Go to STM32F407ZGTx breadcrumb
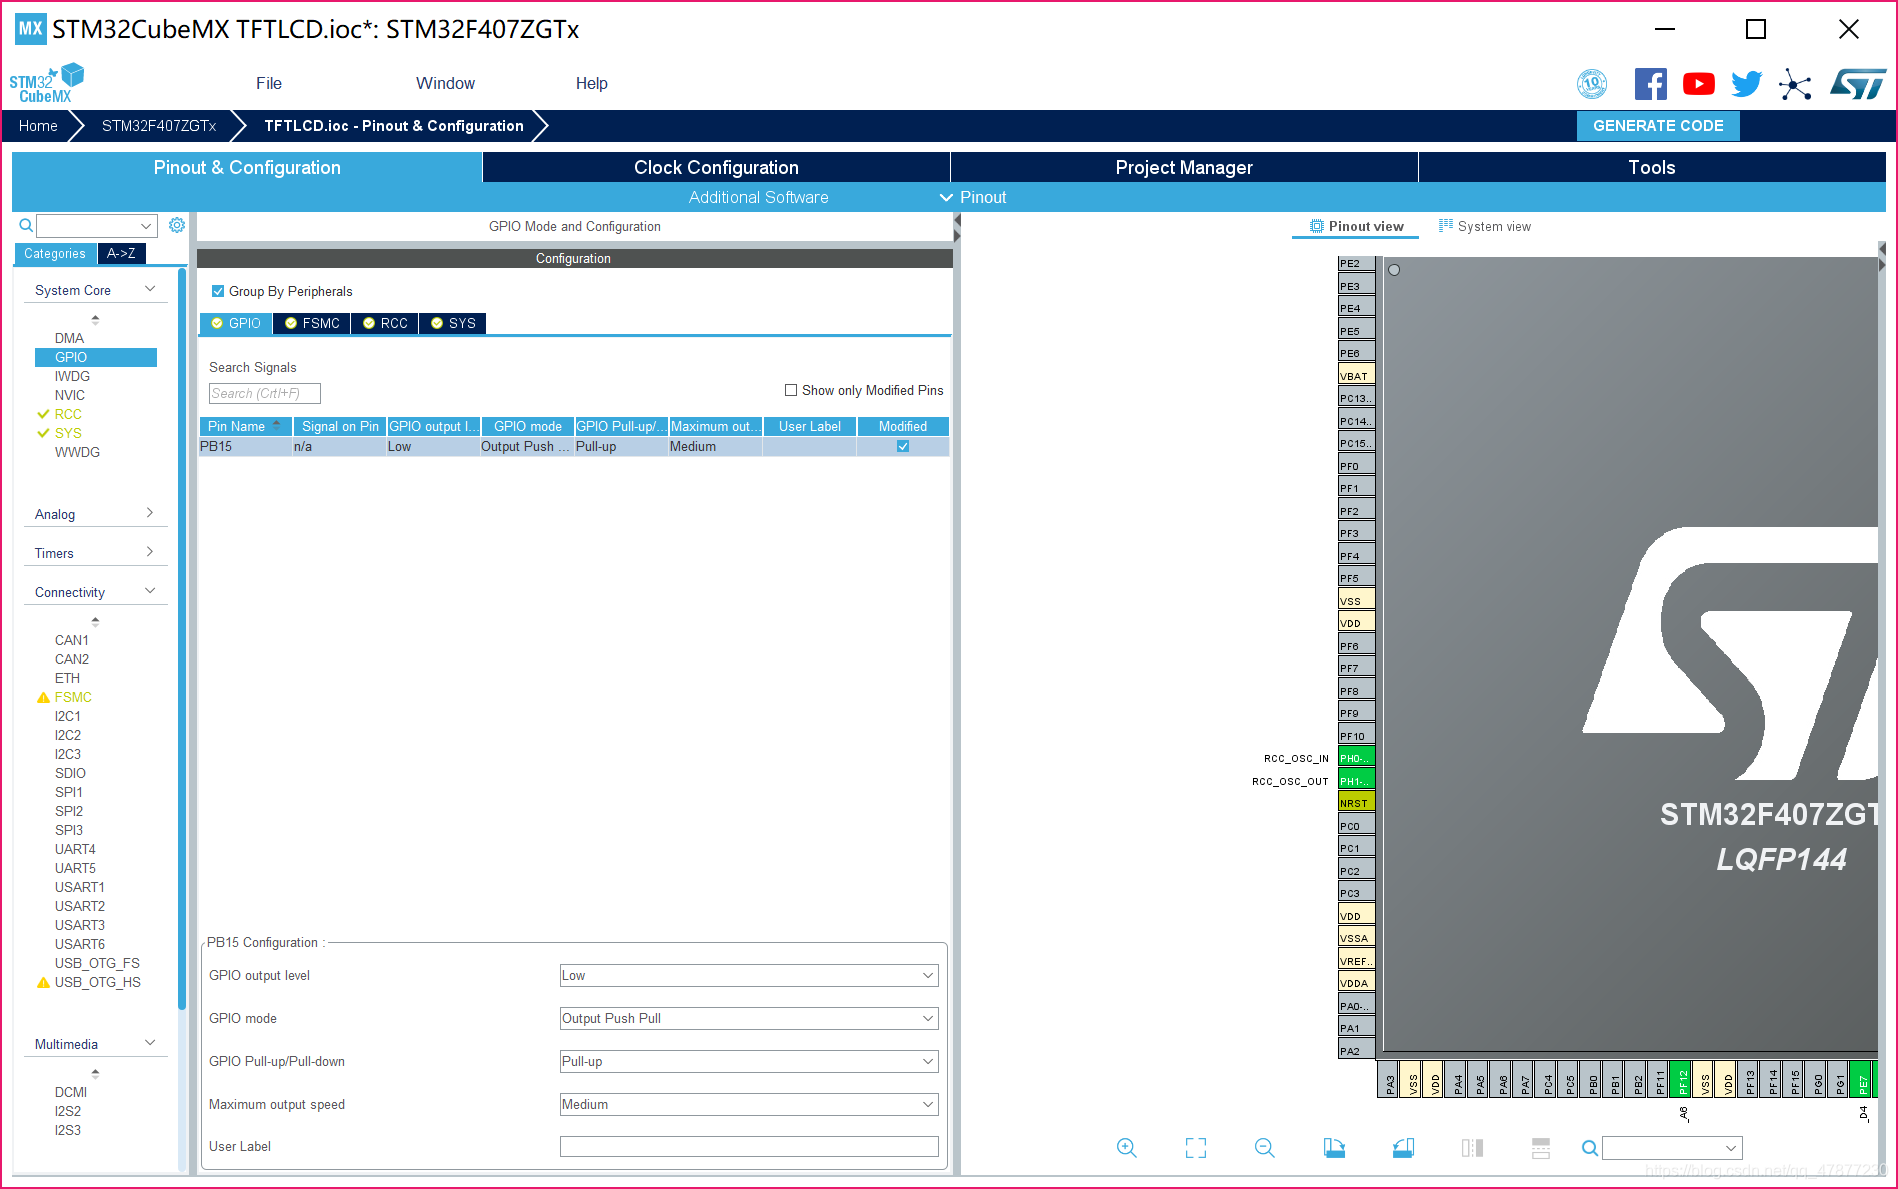The height and width of the screenshot is (1189, 1898). (159, 126)
